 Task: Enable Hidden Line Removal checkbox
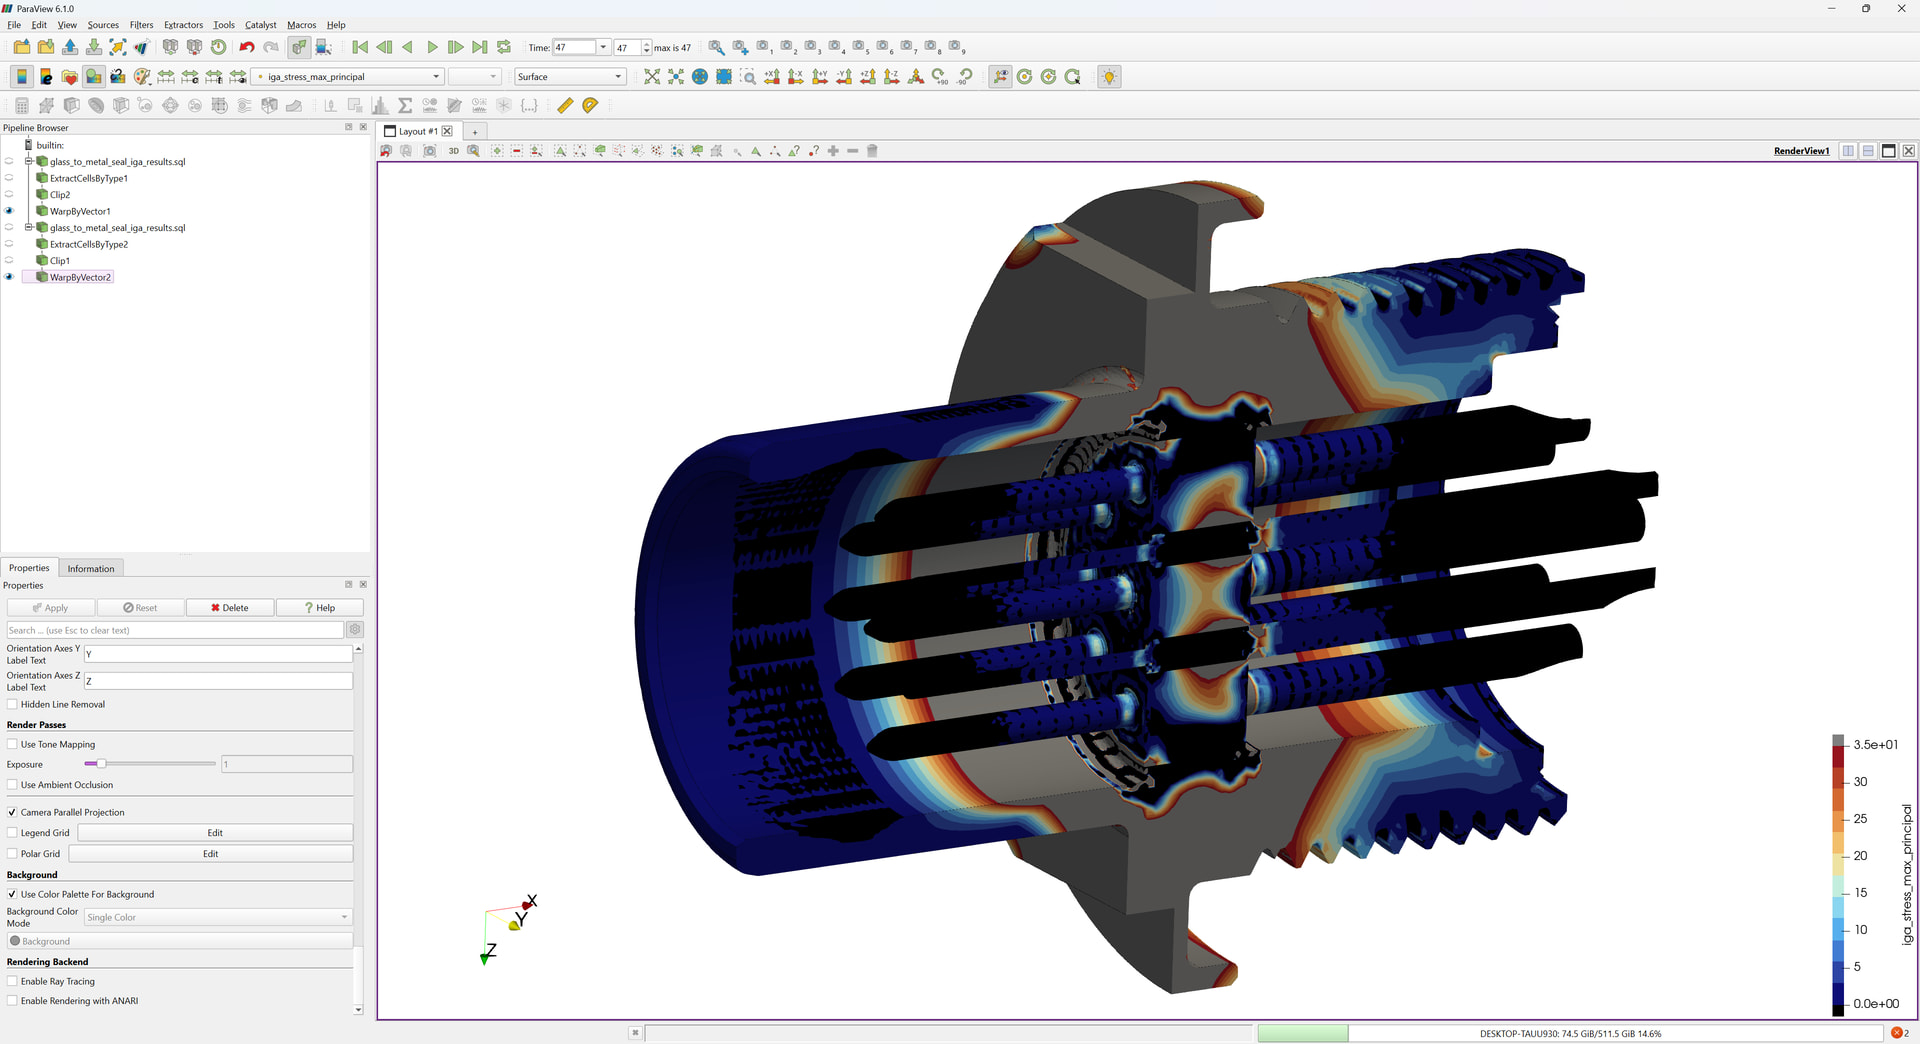coord(13,704)
